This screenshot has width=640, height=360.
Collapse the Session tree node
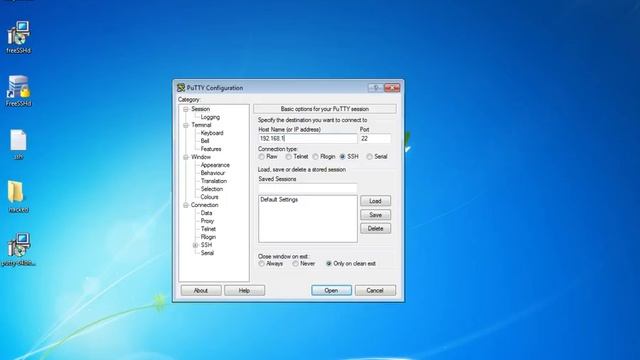(x=186, y=109)
